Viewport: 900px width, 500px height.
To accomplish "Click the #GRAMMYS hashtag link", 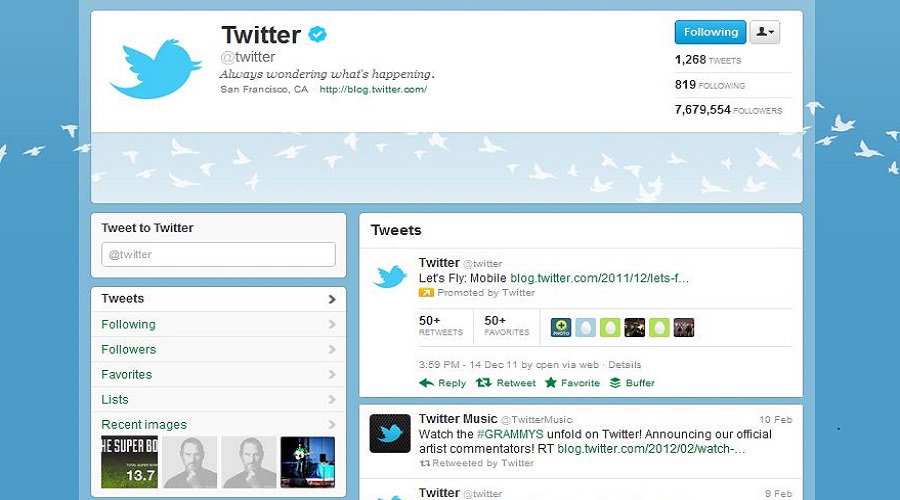I will coord(510,434).
